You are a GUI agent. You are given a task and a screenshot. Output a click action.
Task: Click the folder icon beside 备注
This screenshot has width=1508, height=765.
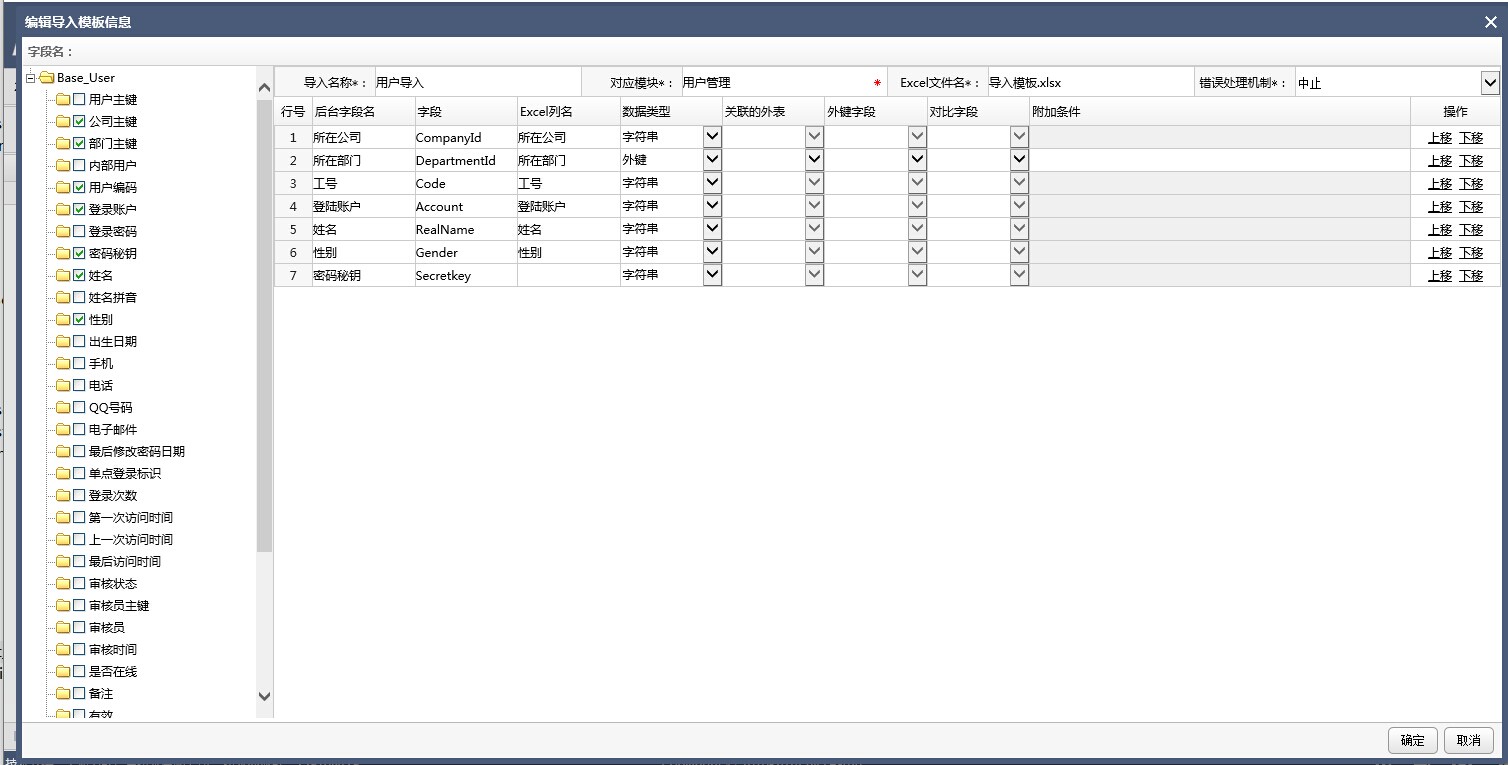pyautogui.click(x=63, y=693)
